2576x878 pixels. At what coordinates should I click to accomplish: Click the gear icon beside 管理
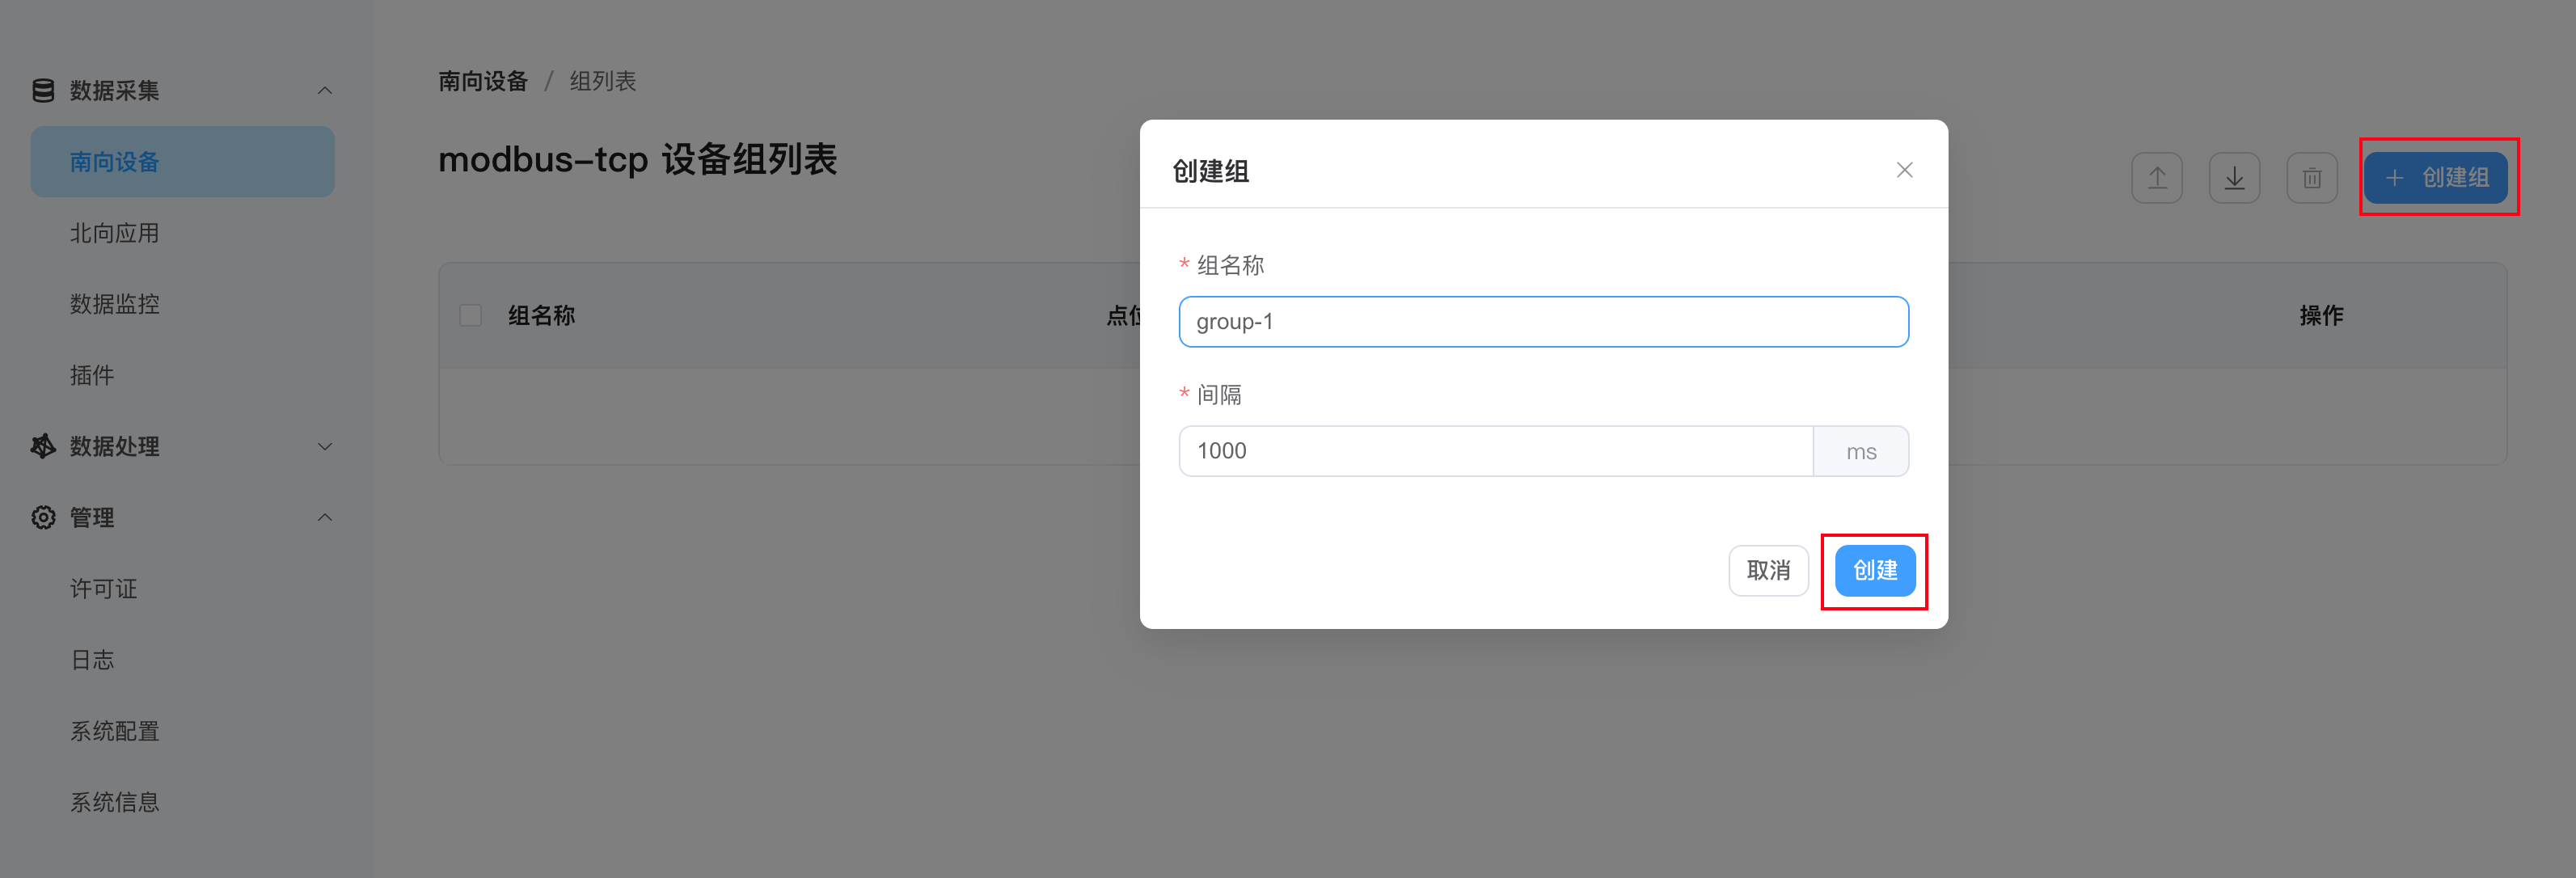(42, 517)
